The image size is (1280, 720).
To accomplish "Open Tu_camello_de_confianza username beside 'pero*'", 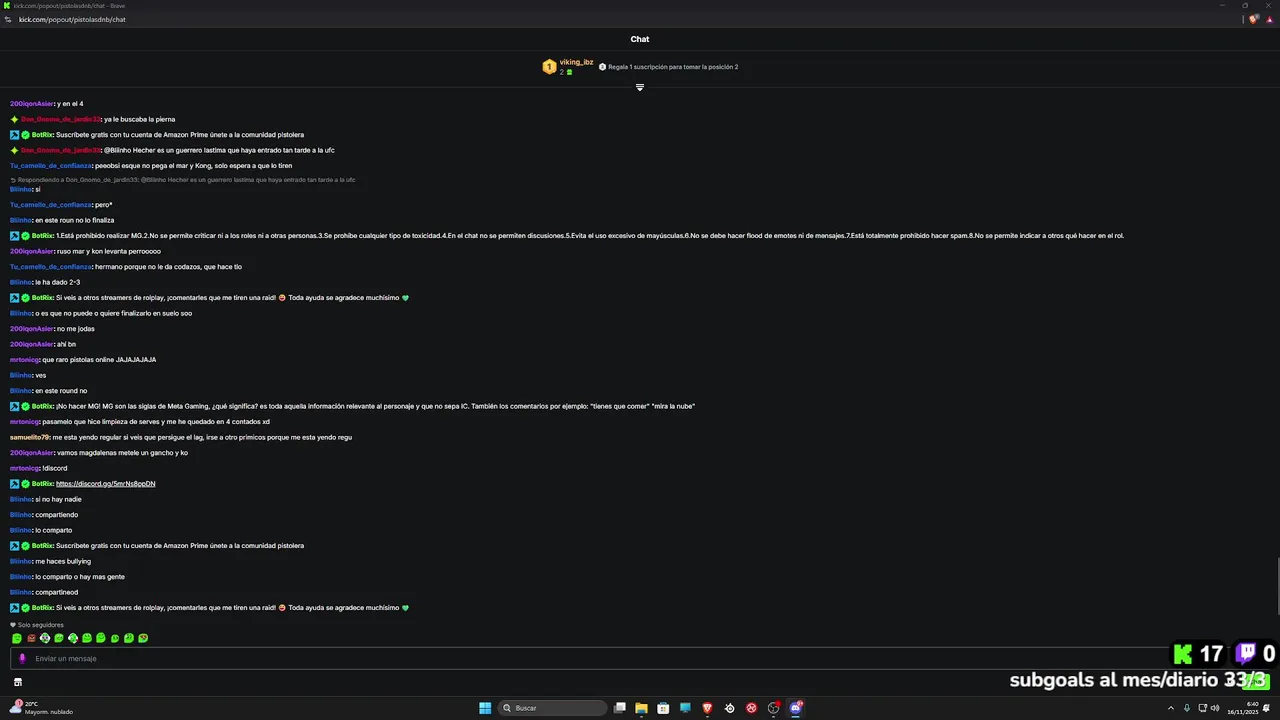I will coord(51,205).
